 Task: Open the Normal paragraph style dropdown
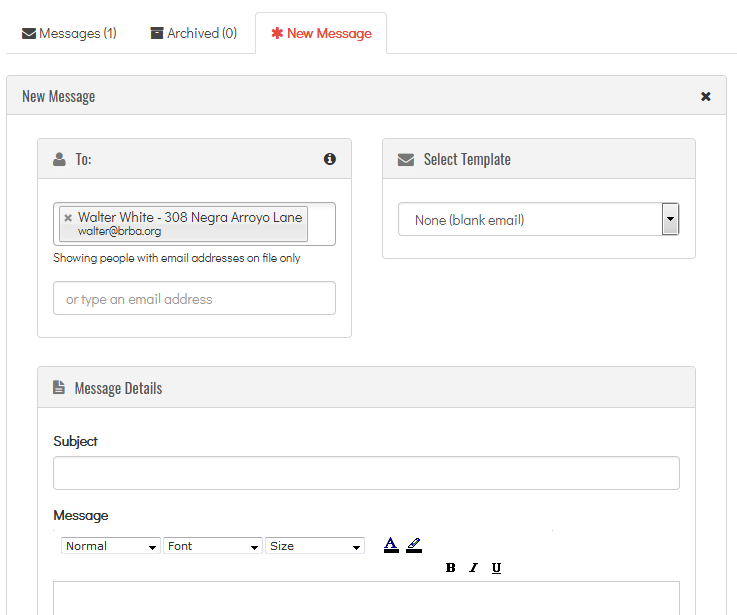coord(110,546)
